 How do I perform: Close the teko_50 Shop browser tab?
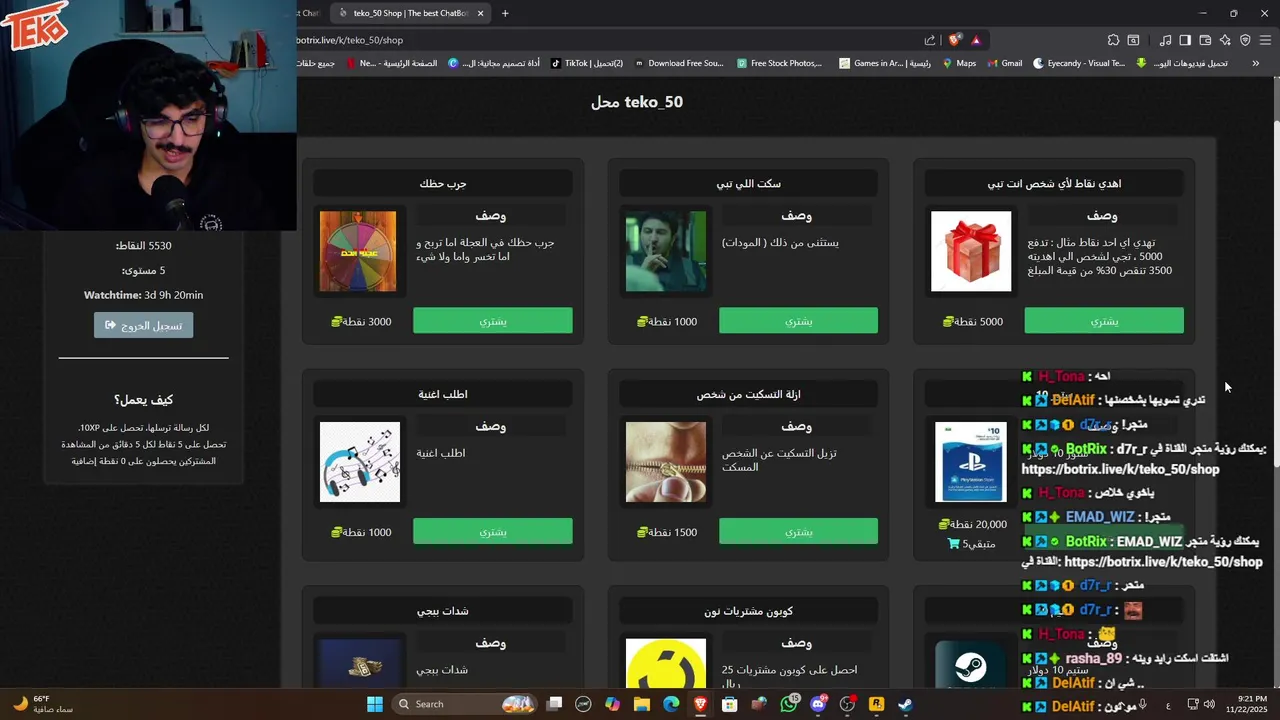point(480,13)
